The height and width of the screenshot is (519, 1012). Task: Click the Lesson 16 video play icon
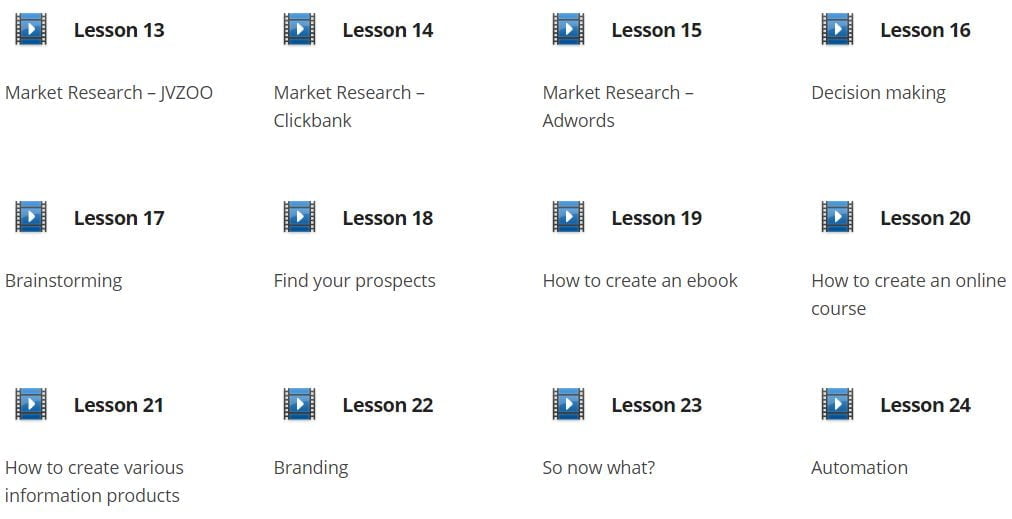point(837,29)
